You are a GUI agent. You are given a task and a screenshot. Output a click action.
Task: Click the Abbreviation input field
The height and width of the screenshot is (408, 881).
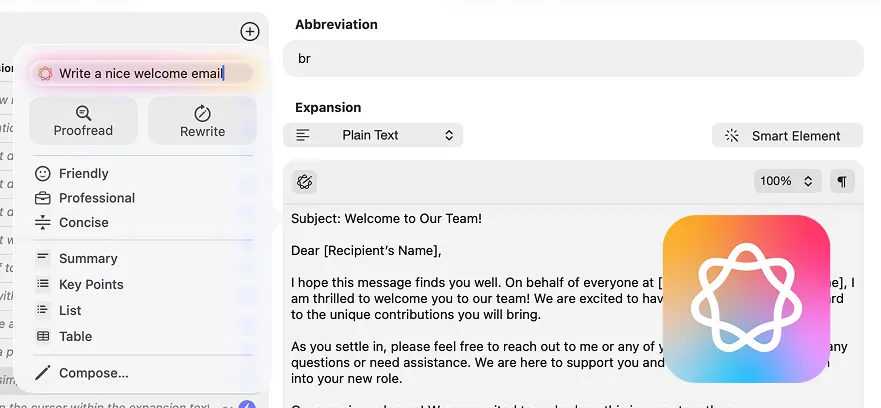coord(572,59)
